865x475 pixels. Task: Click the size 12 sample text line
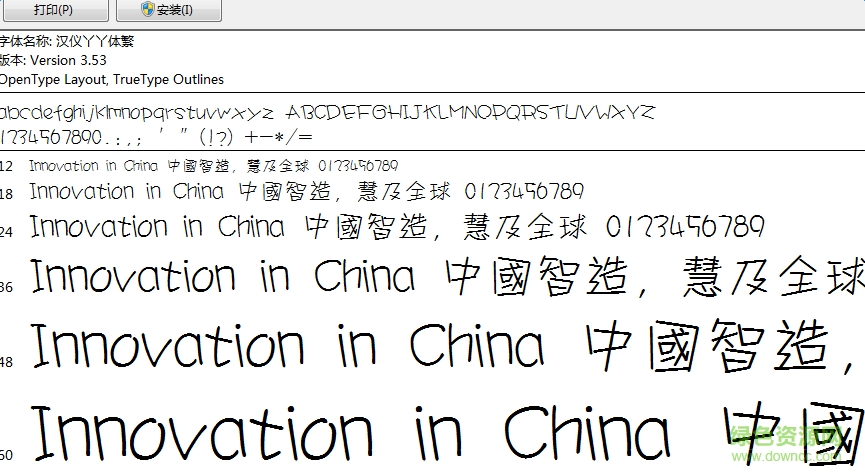213,166
